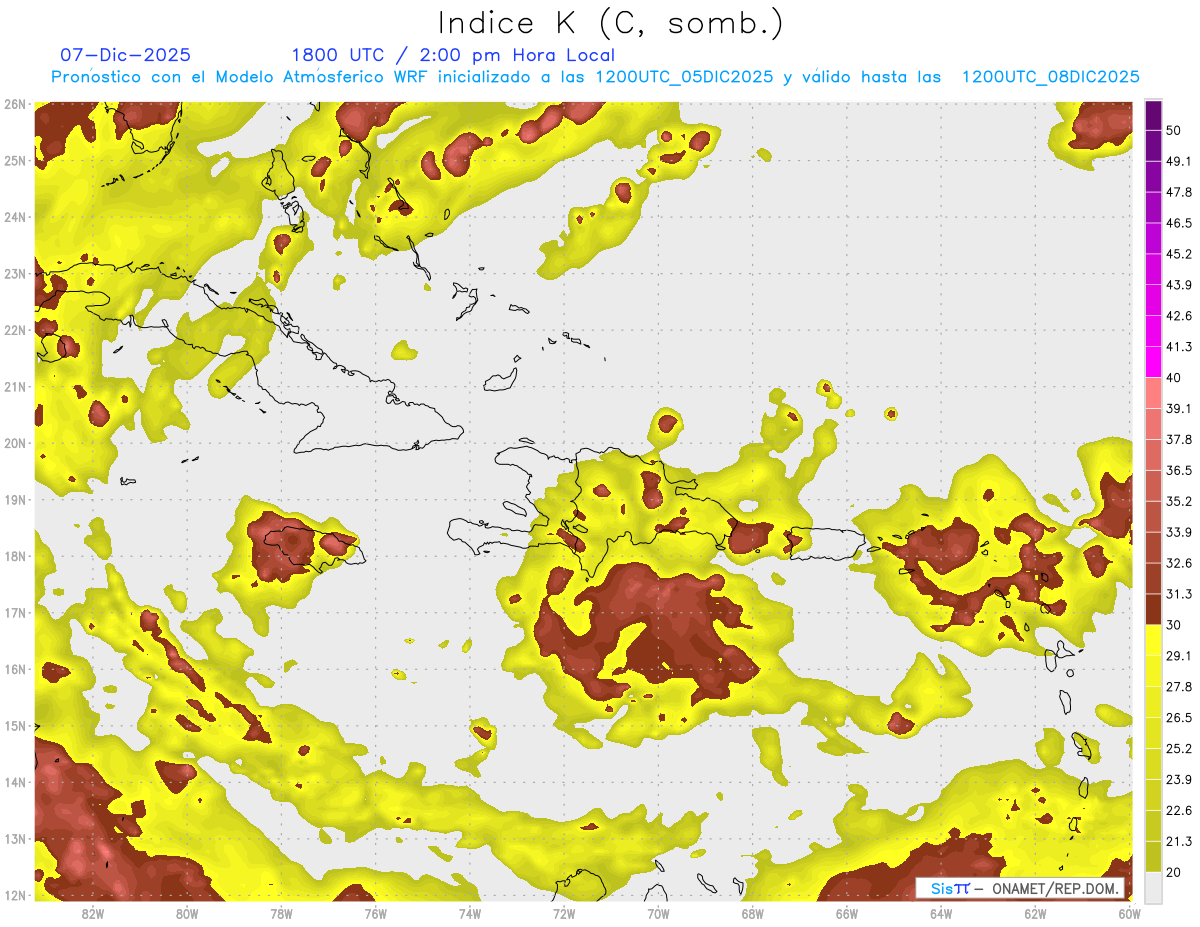1200x927 pixels.
Task: Click the magenta swatch between 40 and 41.3
Action: point(1153,362)
